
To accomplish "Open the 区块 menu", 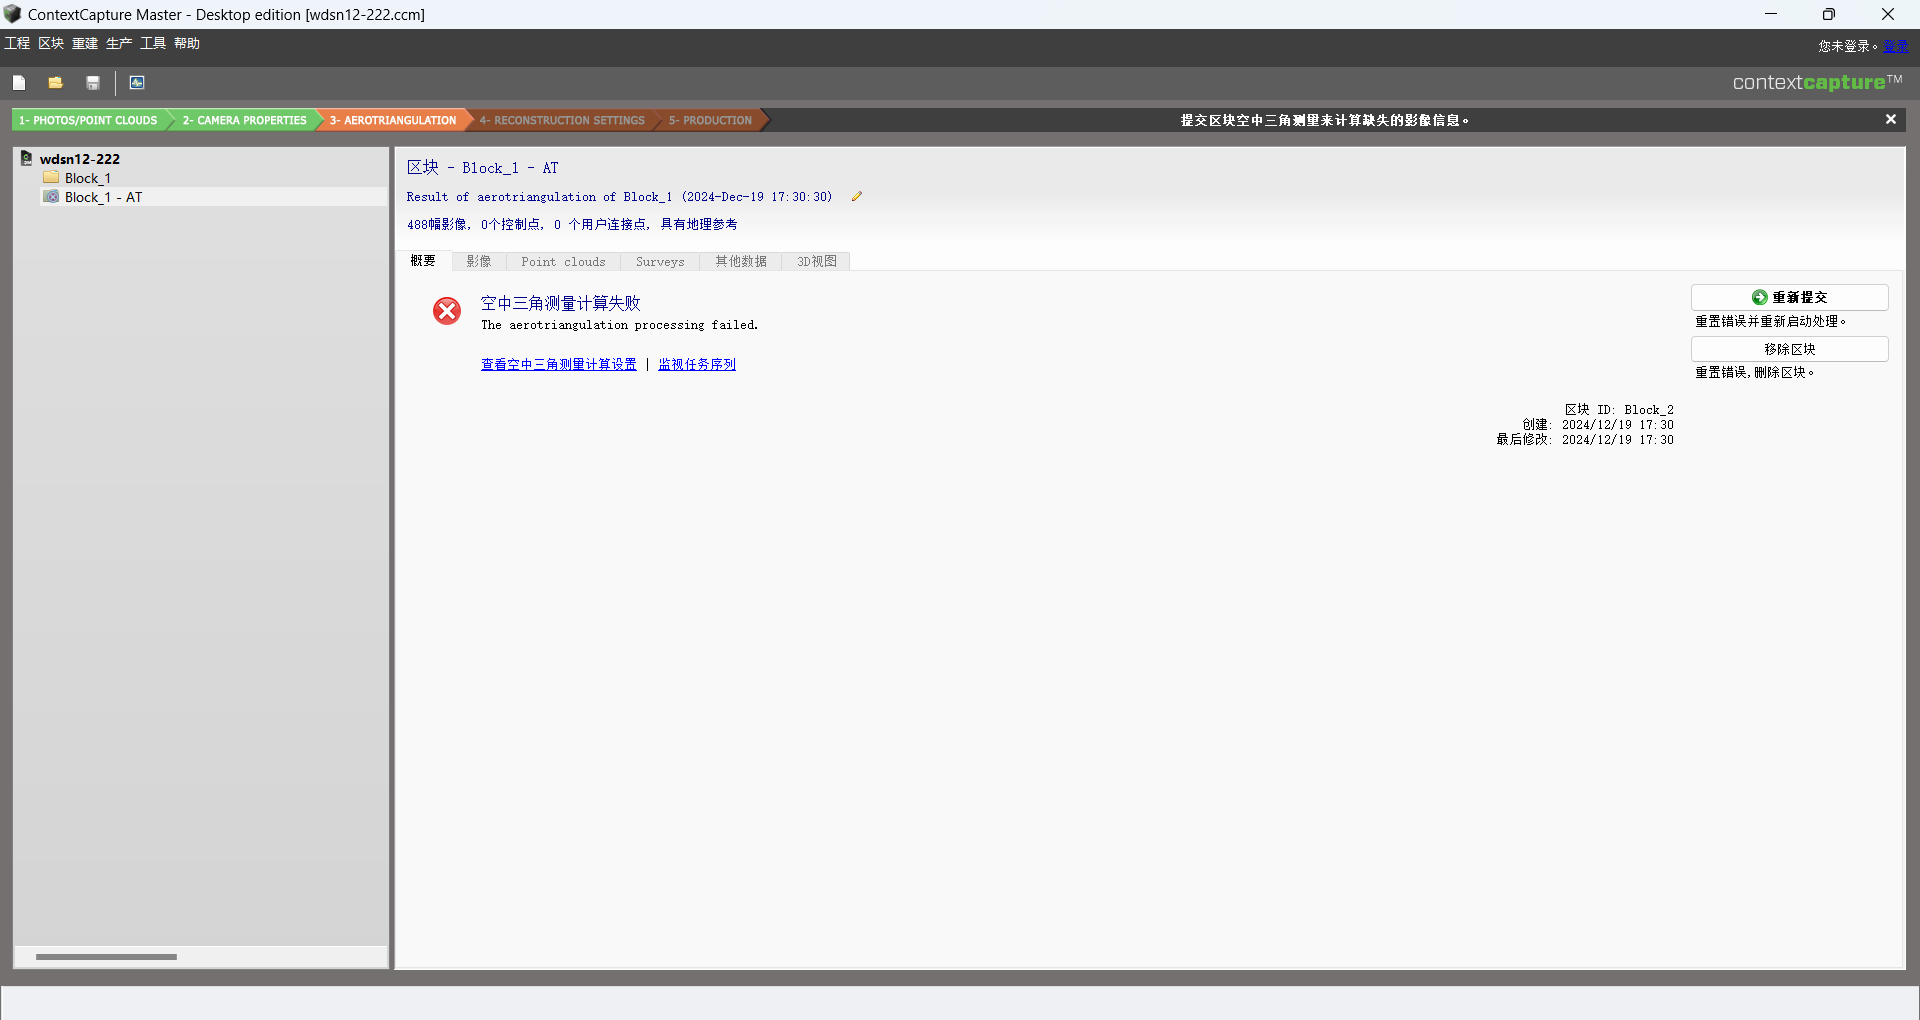I will click(51, 43).
